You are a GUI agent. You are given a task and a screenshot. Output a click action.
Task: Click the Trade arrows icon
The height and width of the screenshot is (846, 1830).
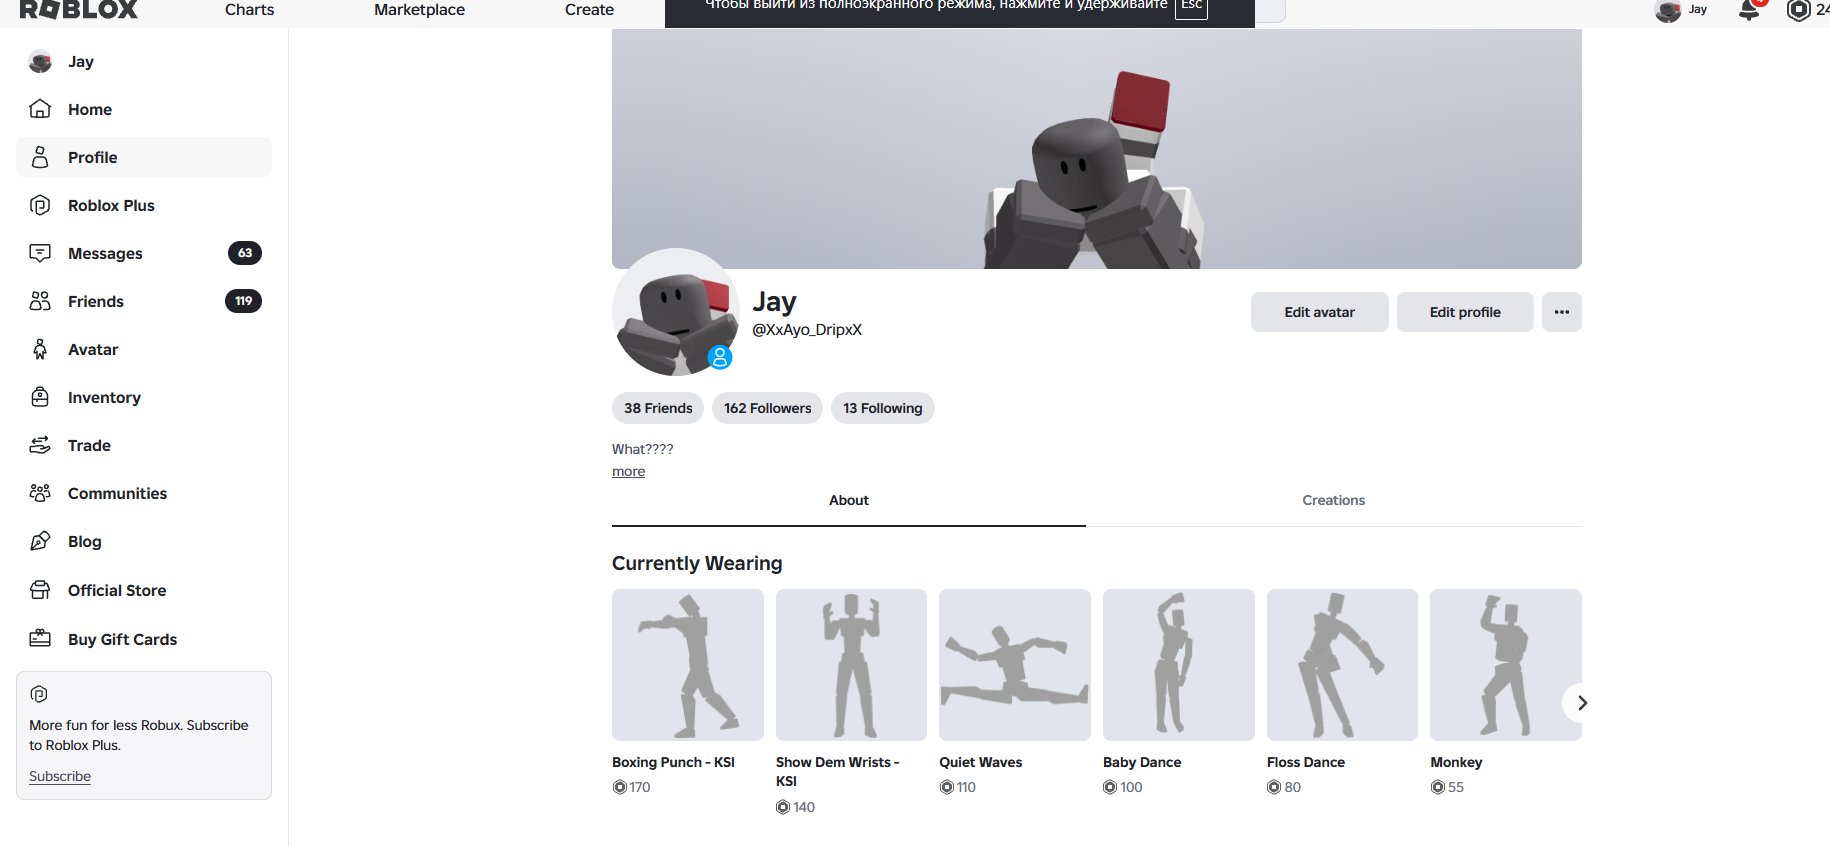(x=40, y=445)
